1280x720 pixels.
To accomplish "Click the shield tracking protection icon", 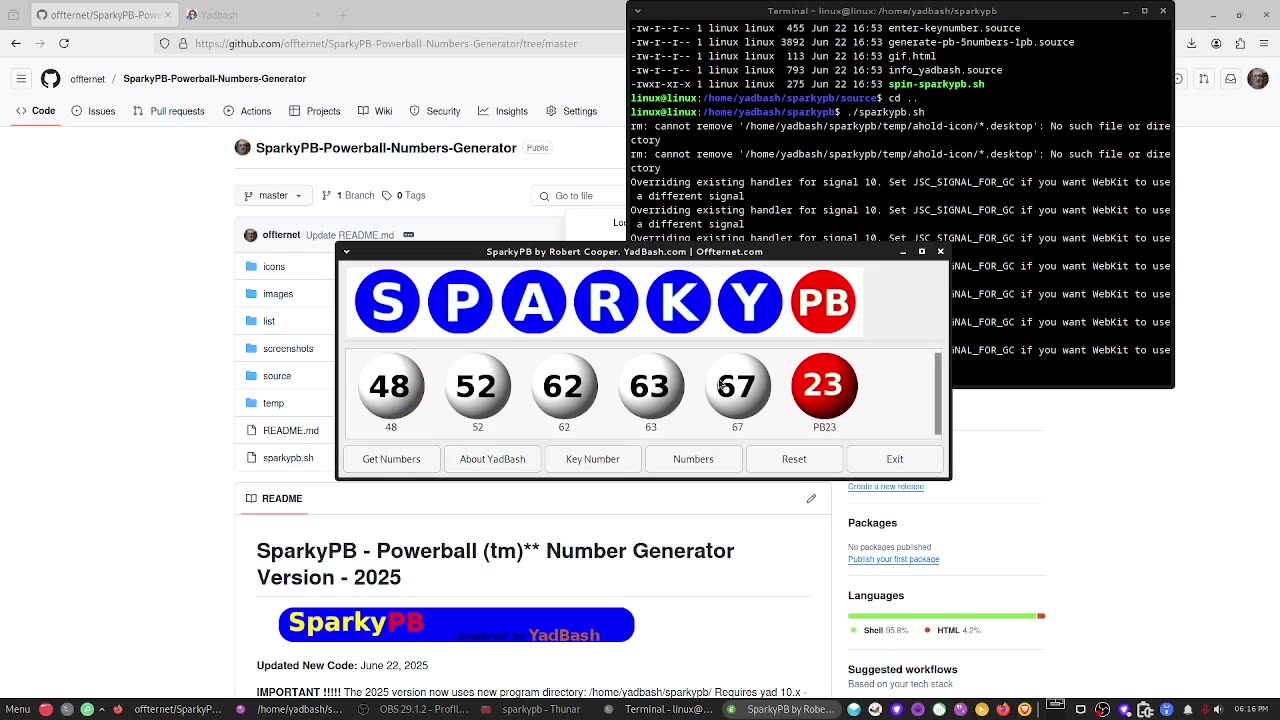I will 165,43.
